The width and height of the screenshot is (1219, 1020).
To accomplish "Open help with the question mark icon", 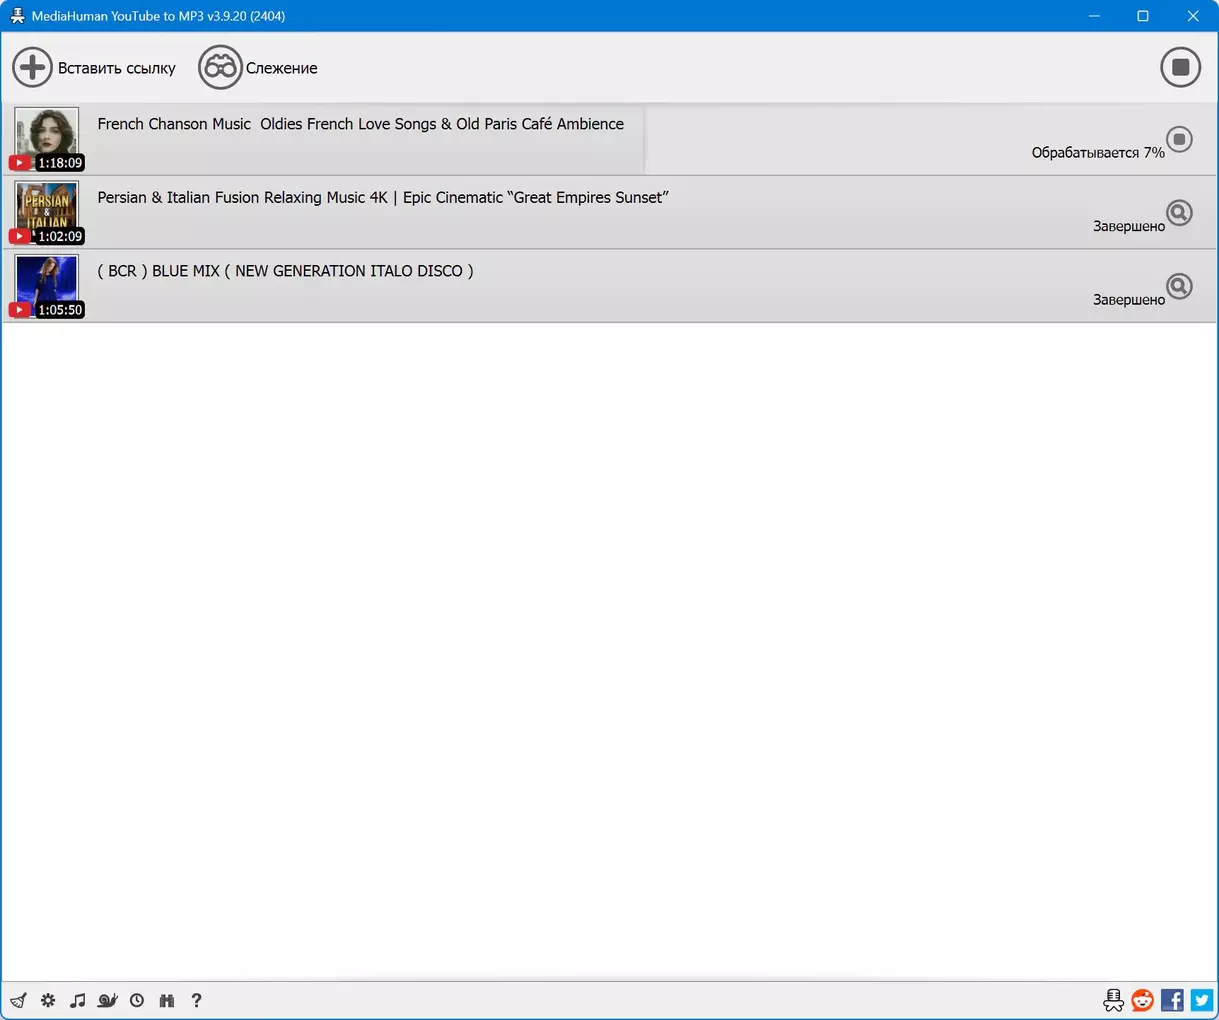I will [x=196, y=1000].
